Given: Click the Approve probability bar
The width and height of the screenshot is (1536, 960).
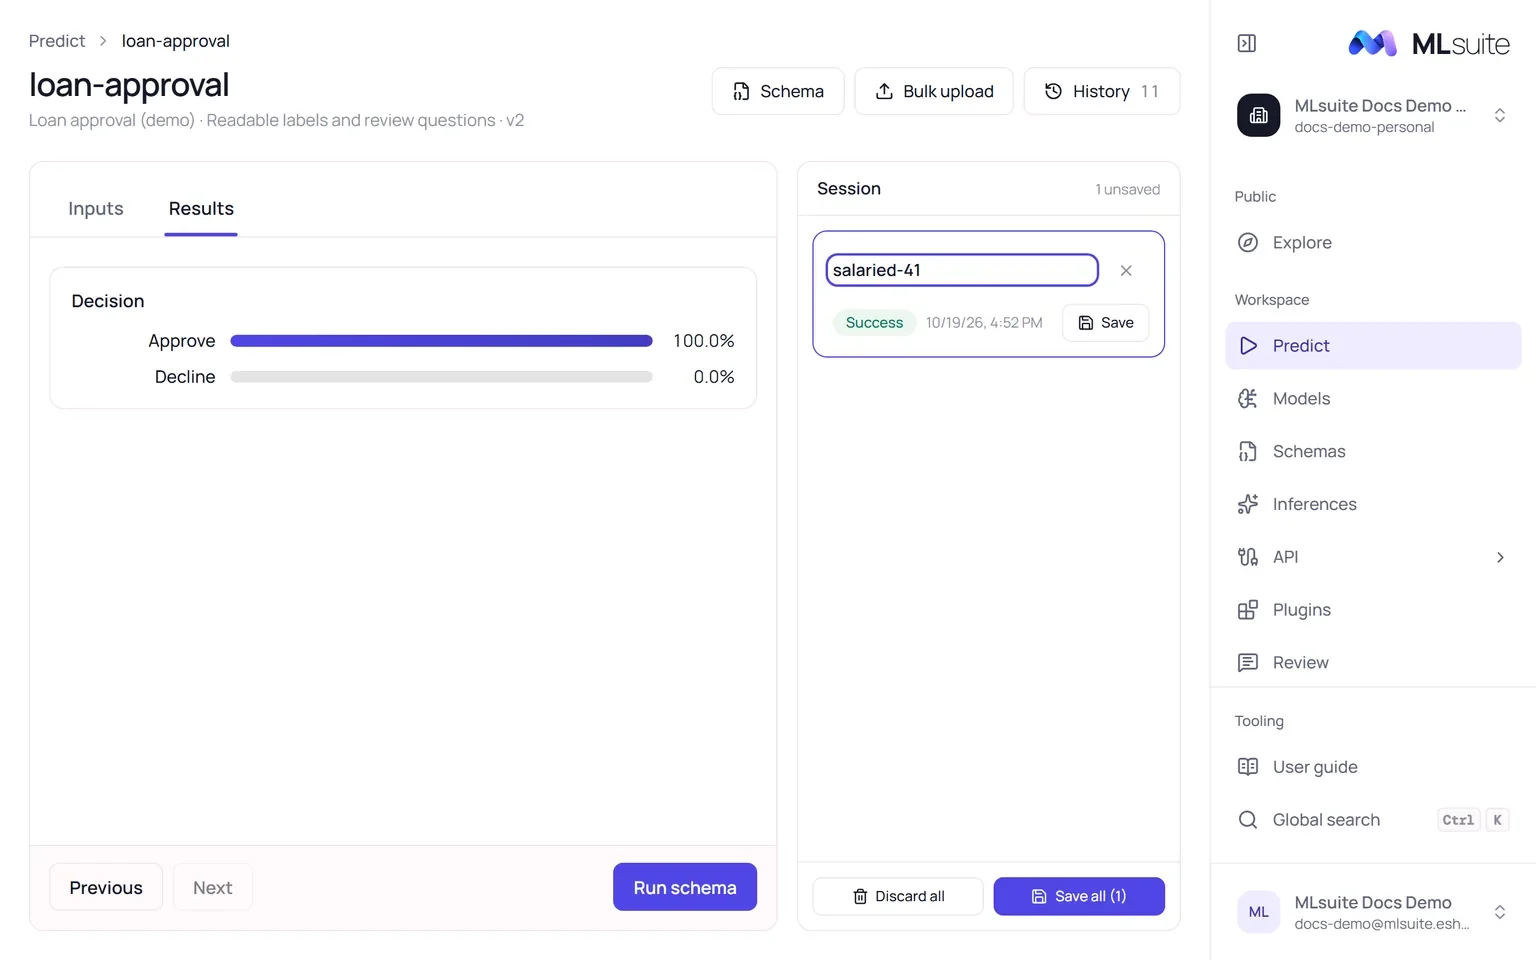Looking at the screenshot, I should click(441, 341).
